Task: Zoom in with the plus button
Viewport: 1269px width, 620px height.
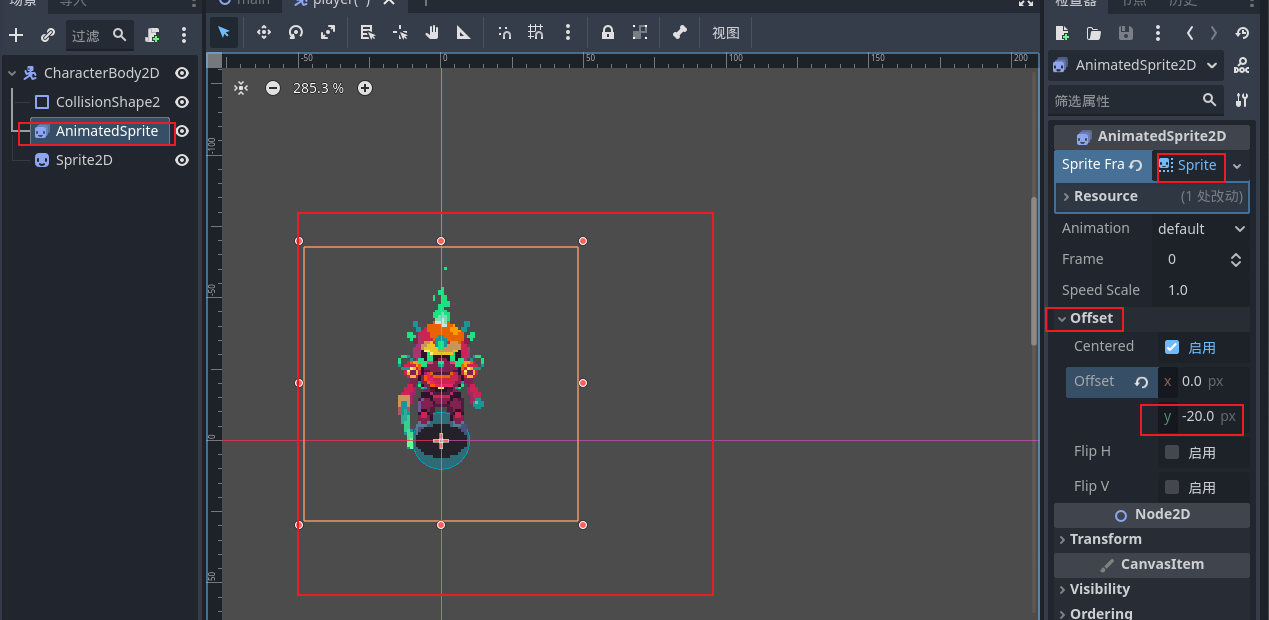Action: pos(365,88)
